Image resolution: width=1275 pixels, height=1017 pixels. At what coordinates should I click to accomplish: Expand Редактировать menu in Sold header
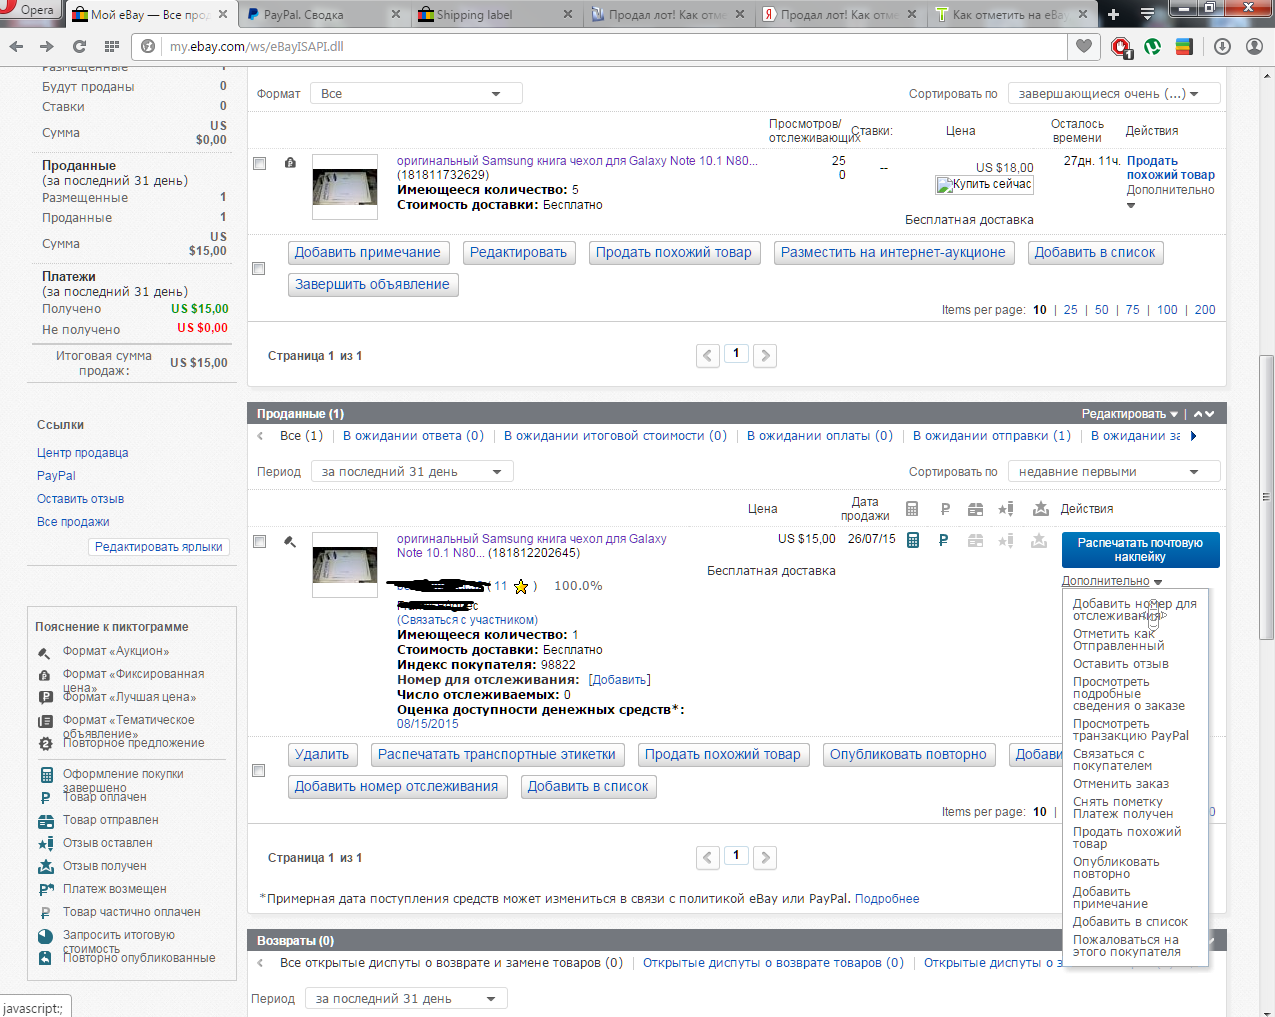(1130, 414)
